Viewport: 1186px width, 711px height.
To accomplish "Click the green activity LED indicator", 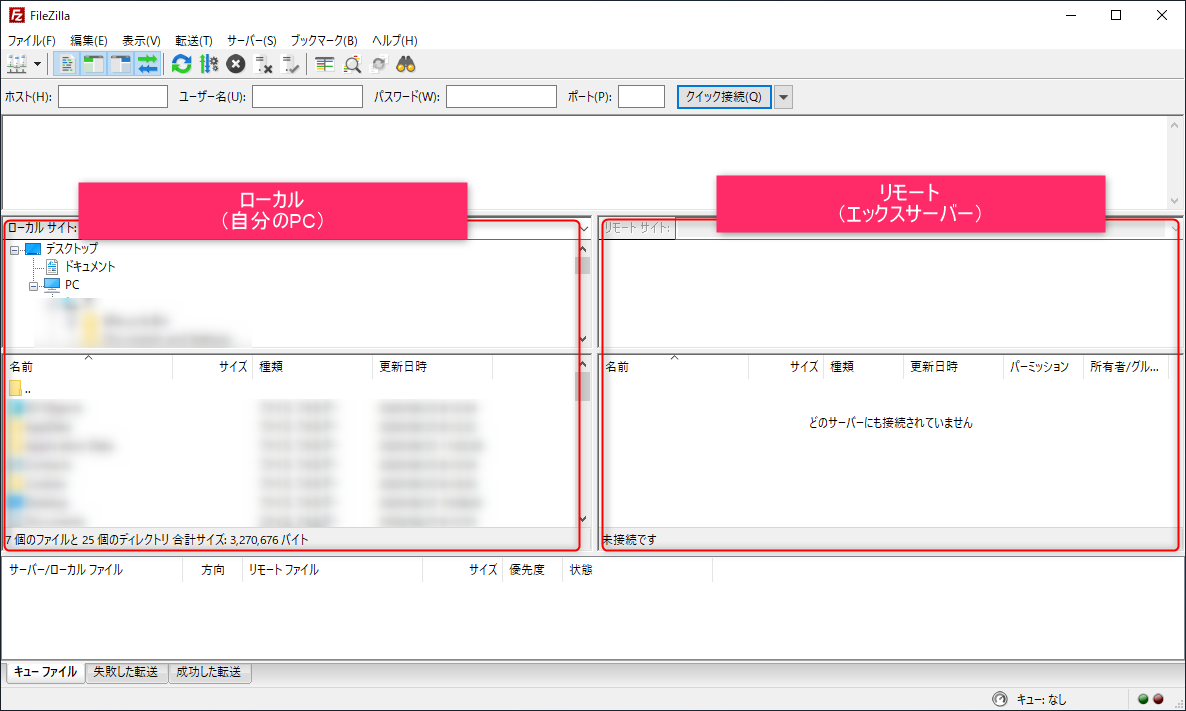I will pos(1143,699).
